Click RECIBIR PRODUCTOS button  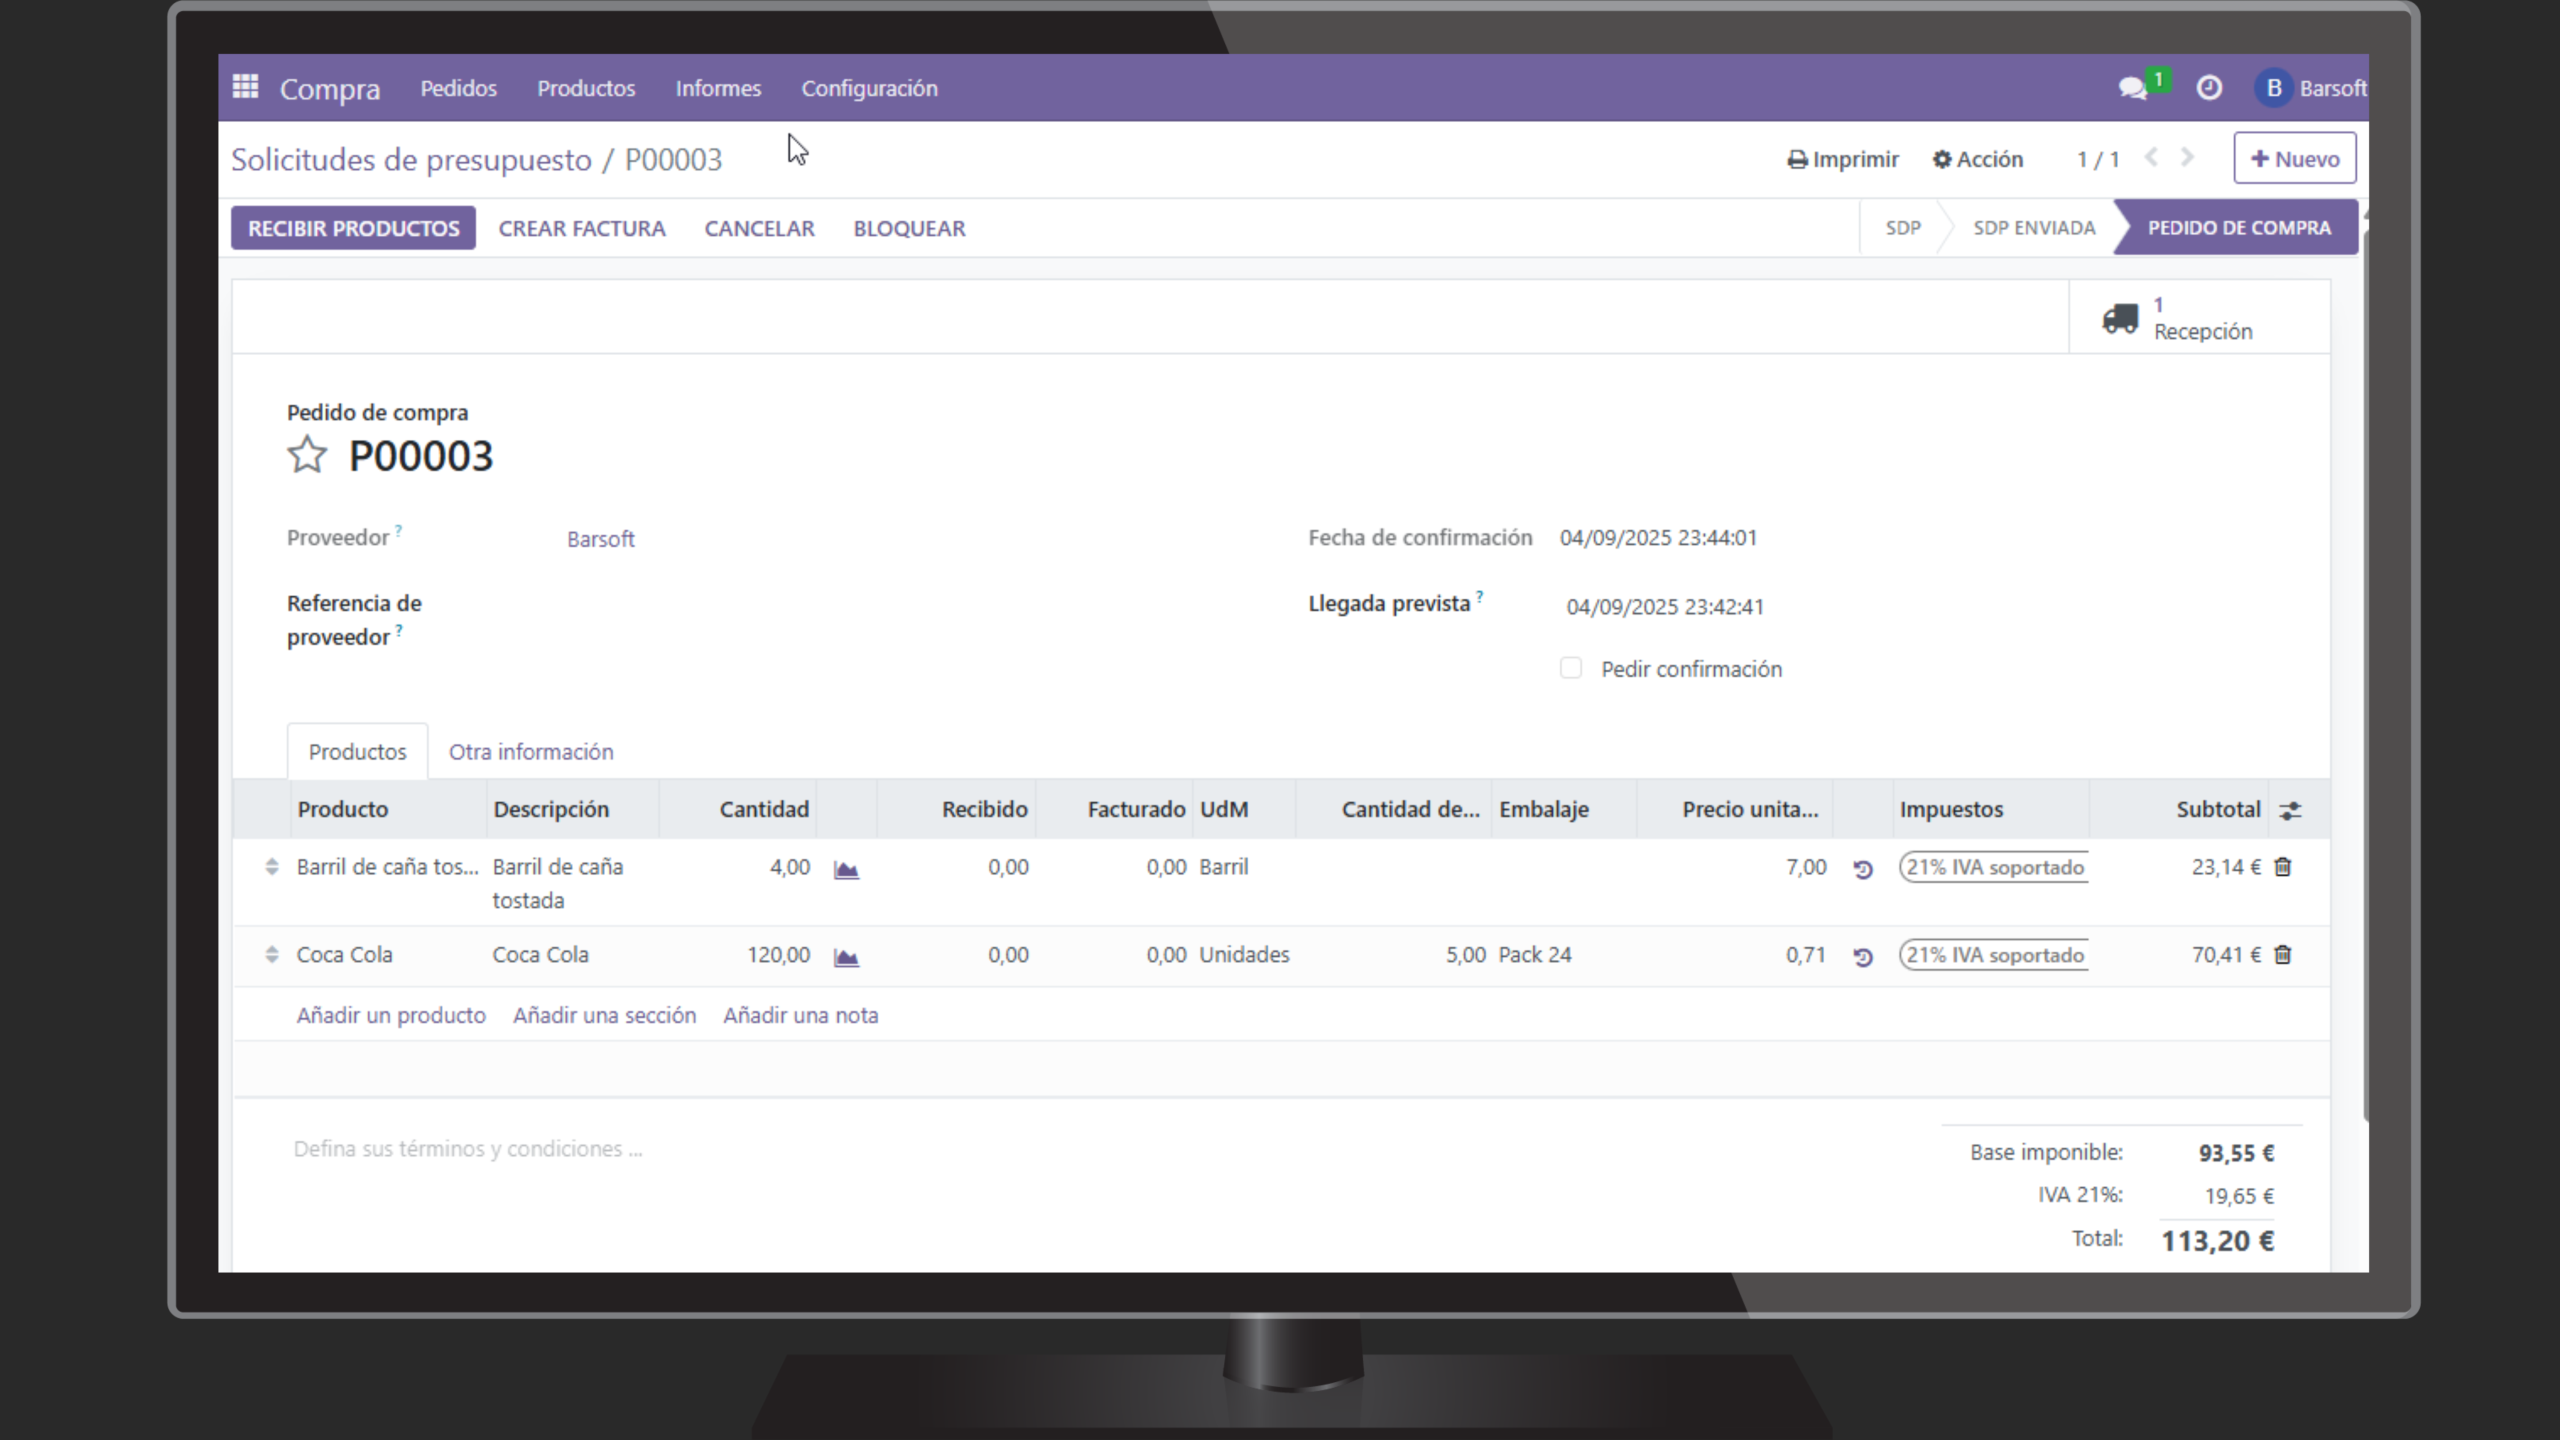(x=353, y=228)
